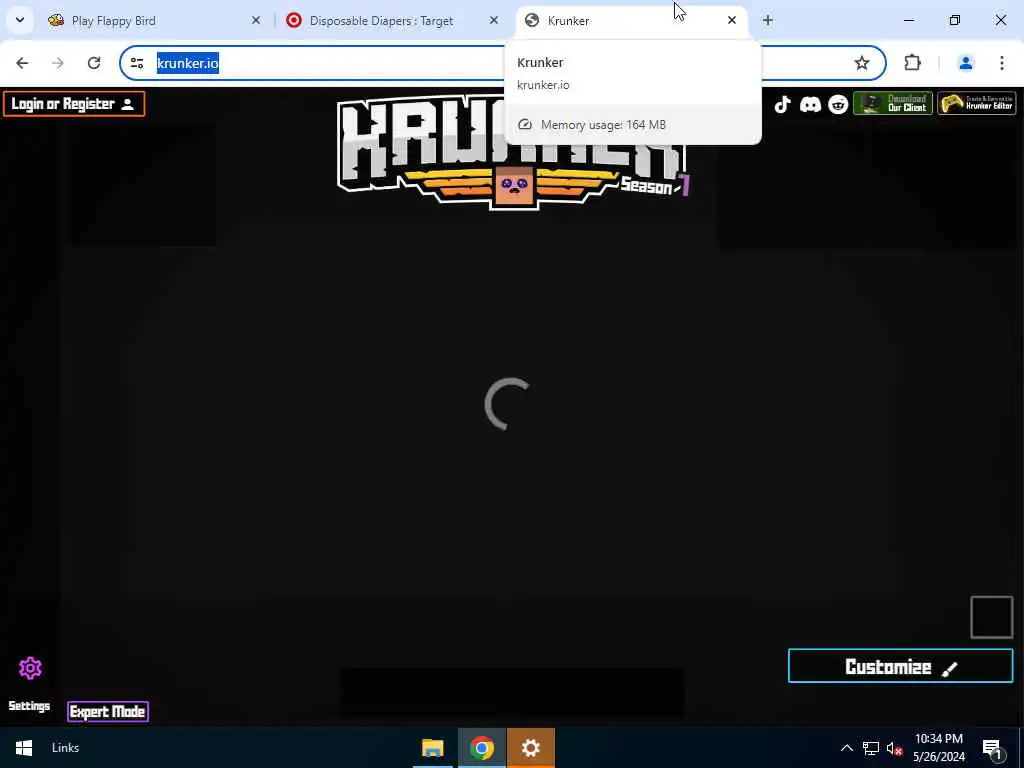
Task: Open File Explorer from taskbar
Action: point(432,748)
